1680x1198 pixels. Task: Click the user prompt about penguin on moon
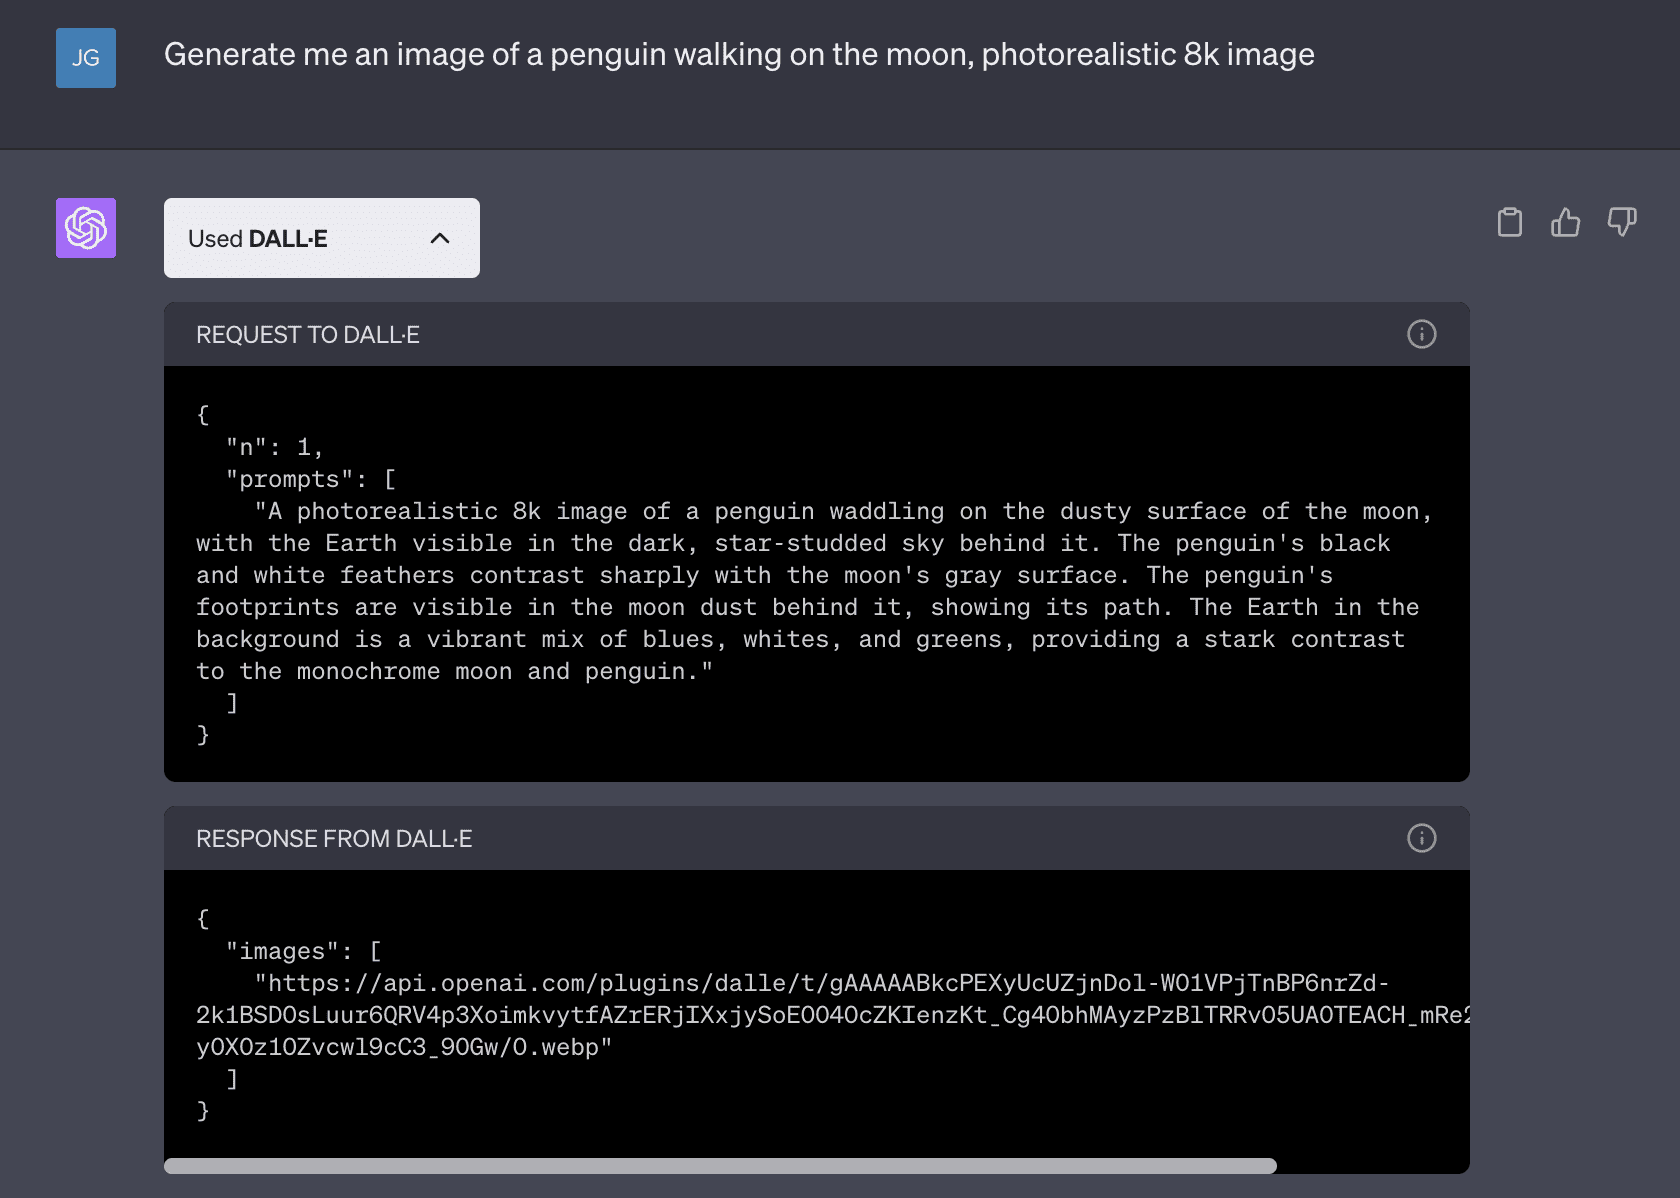(739, 54)
